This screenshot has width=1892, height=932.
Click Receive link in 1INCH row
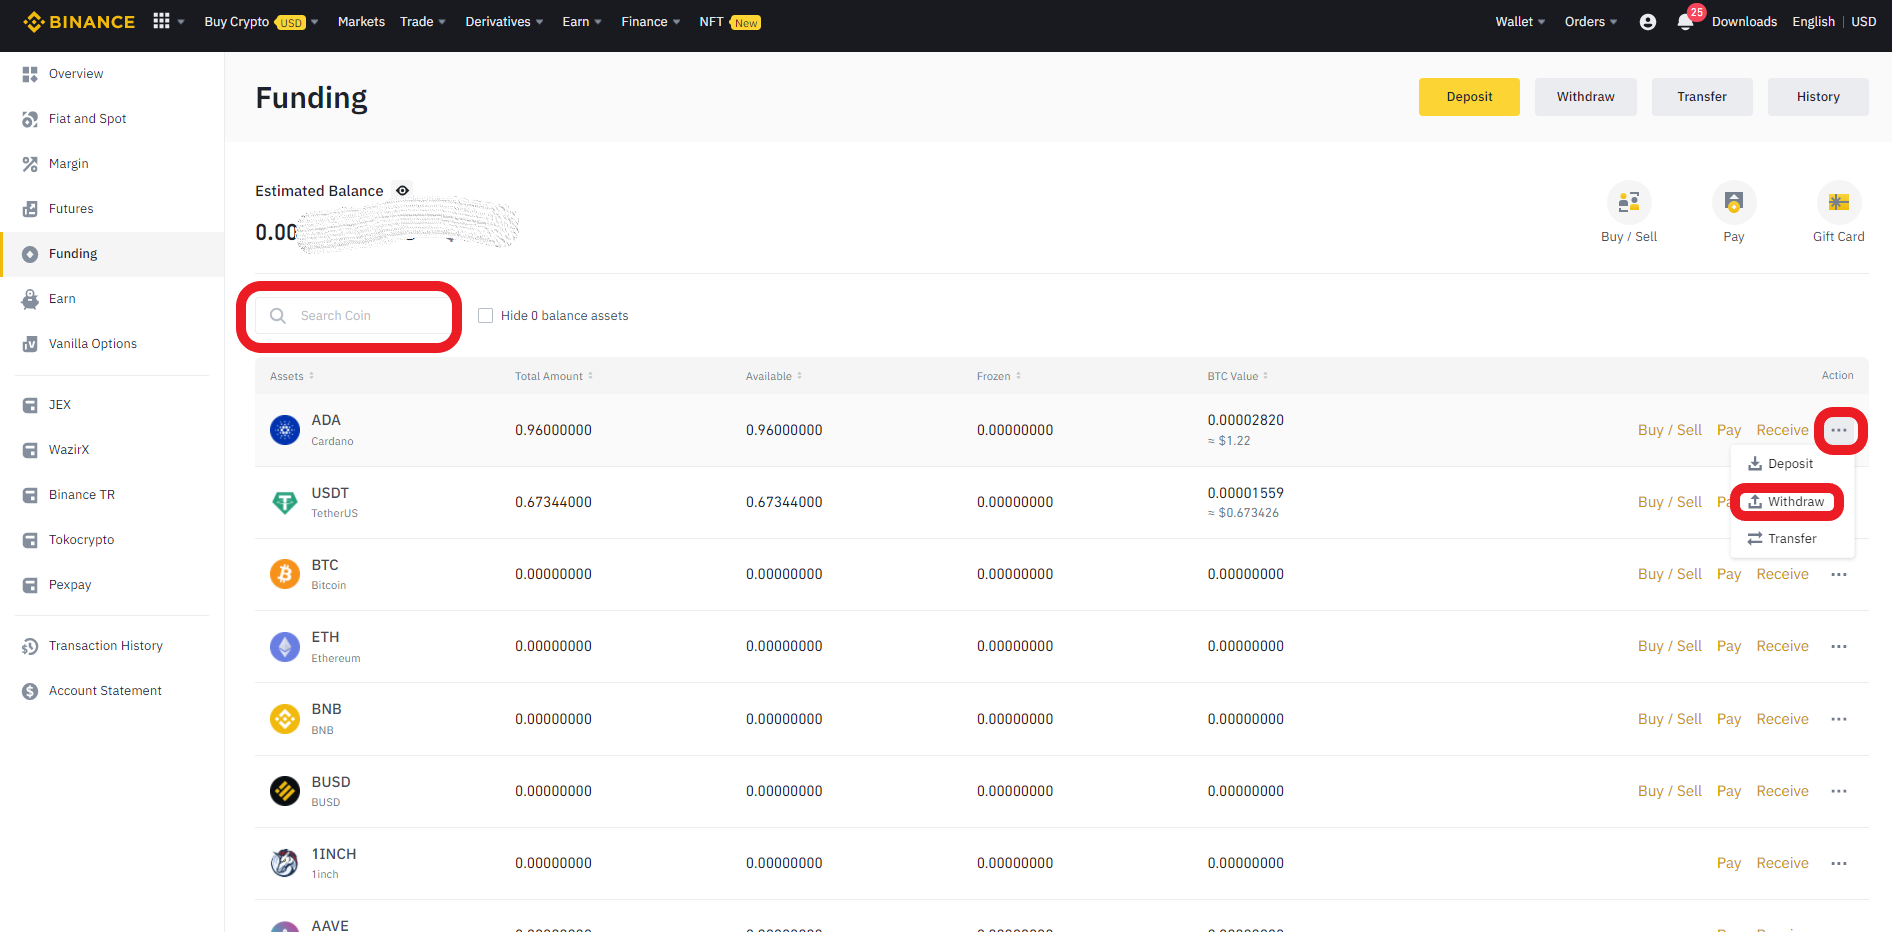tap(1783, 863)
